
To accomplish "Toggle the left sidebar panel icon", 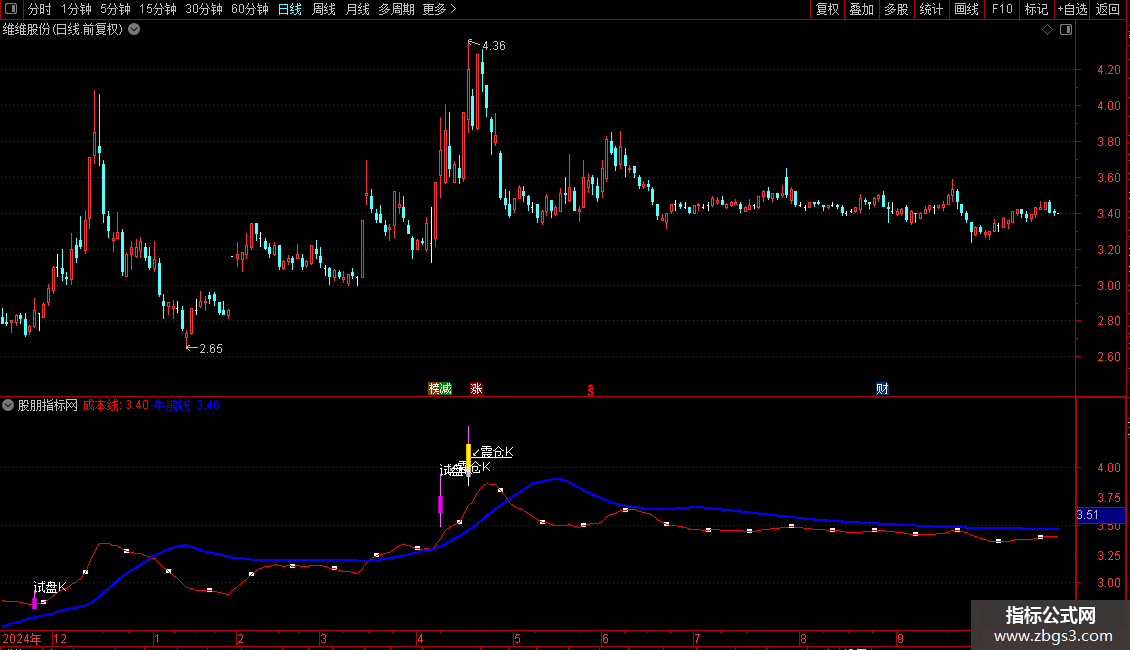I will coord(11,9).
